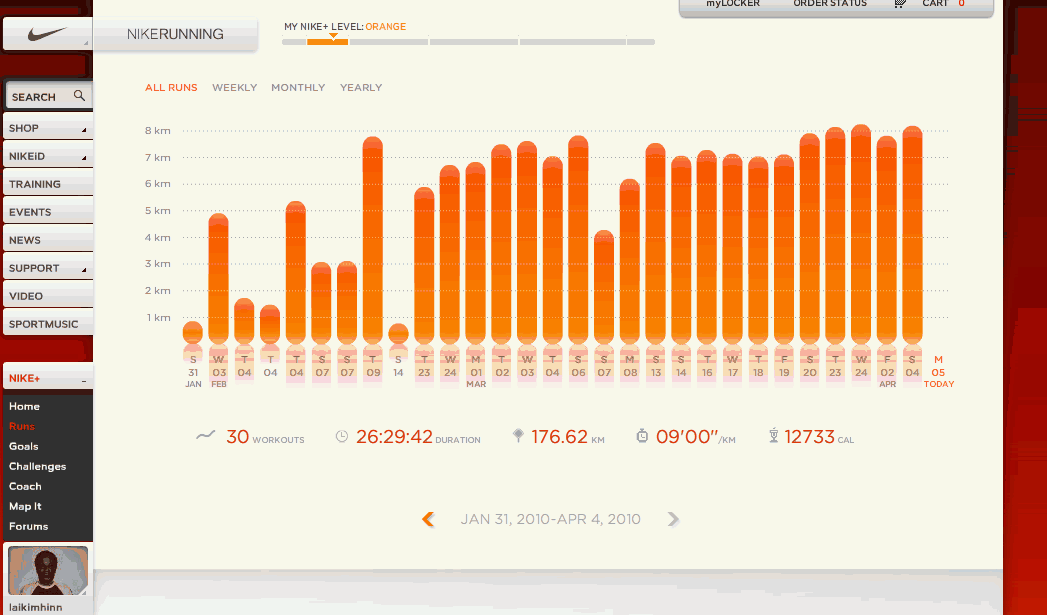This screenshot has width=1047, height=615.
Task: Open the laikimhinn profile picture
Action: tap(47, 571)
